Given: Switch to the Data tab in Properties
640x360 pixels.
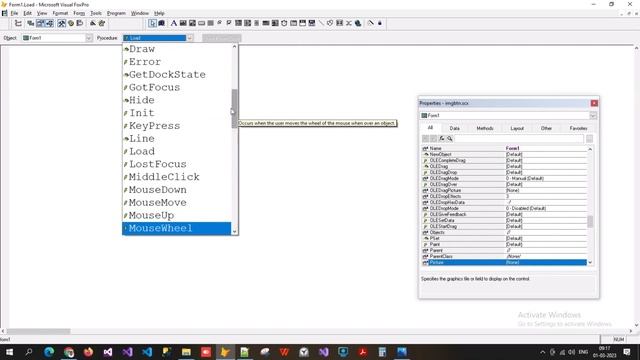Looking at the screenshot, I should coord(454,128).
